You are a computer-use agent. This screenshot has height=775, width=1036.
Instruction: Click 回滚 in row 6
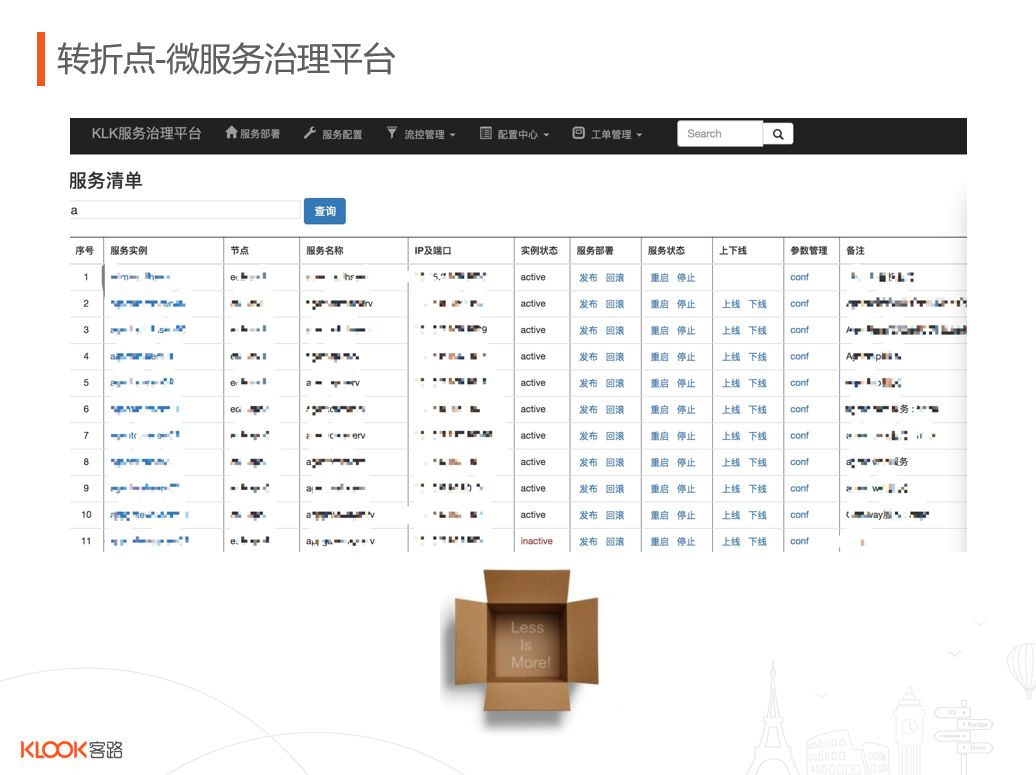615,410
